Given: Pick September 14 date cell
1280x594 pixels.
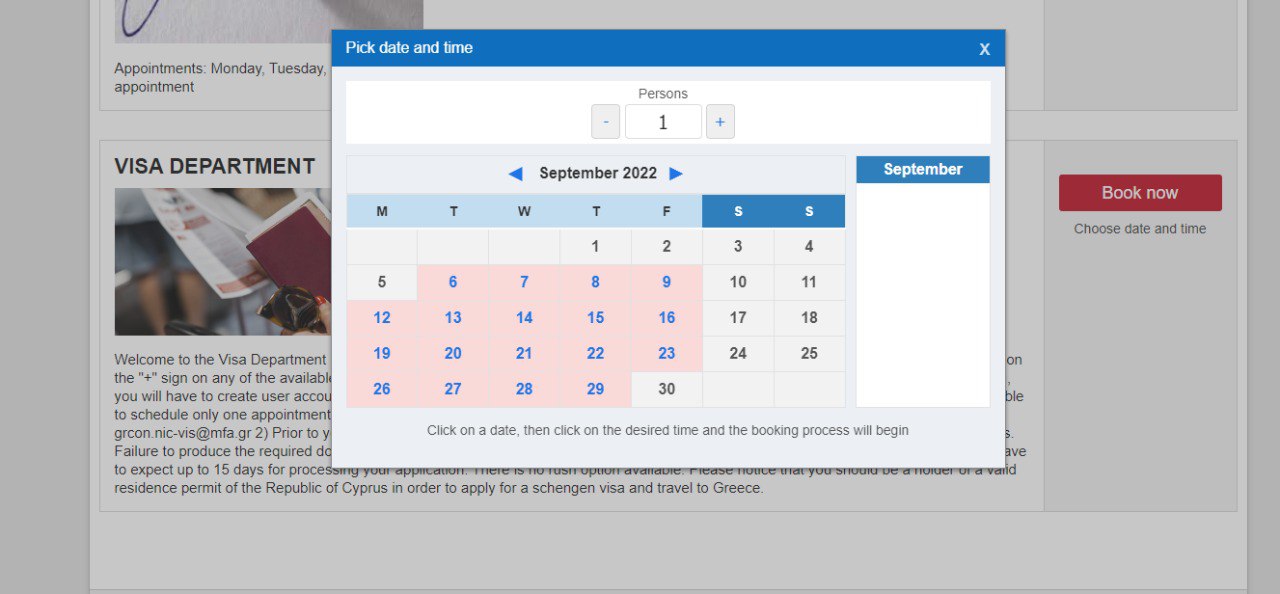Looking at the screenshot, I should tap(524, 318).
